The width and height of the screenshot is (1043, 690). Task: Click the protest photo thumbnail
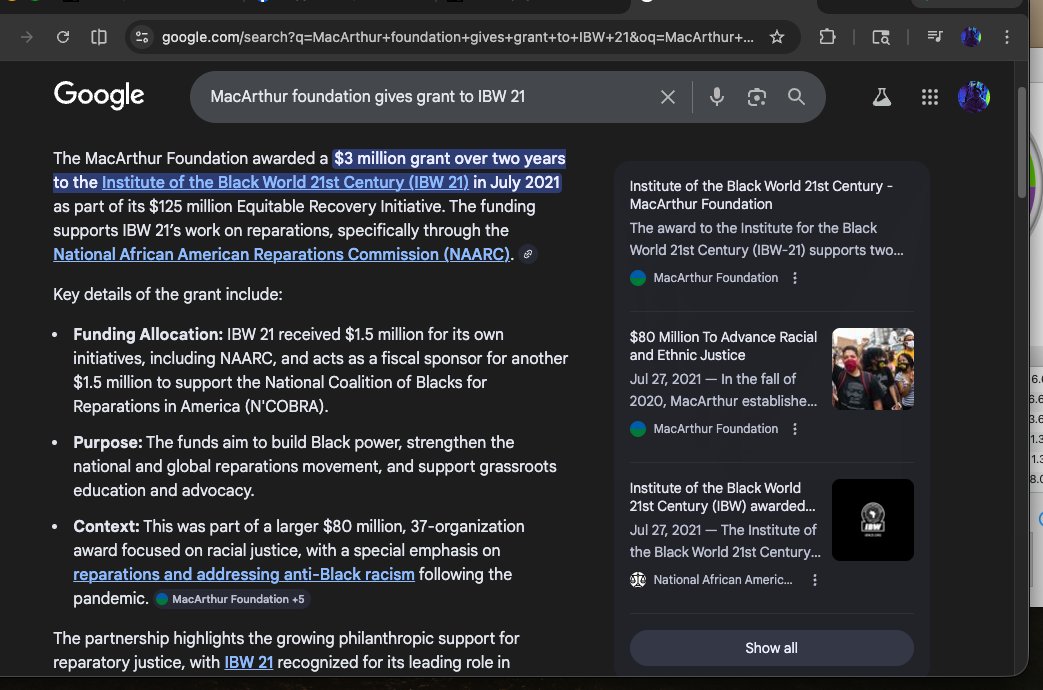tap(873, 369)
